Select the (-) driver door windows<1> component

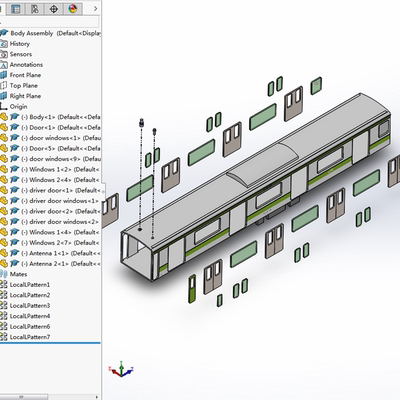60,201
